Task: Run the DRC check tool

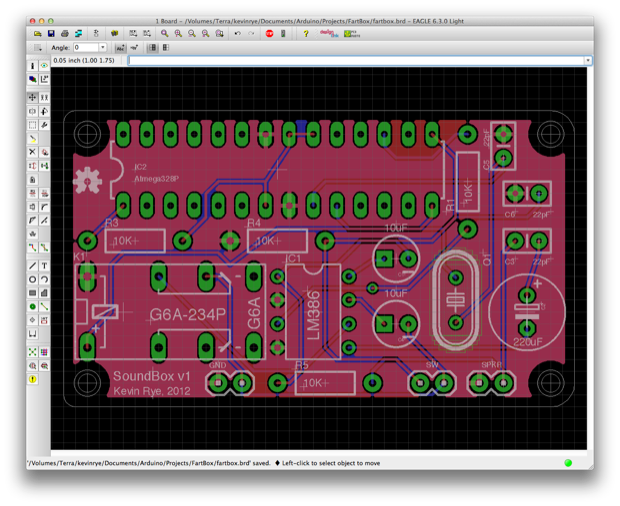Action: tap(44, 366)
